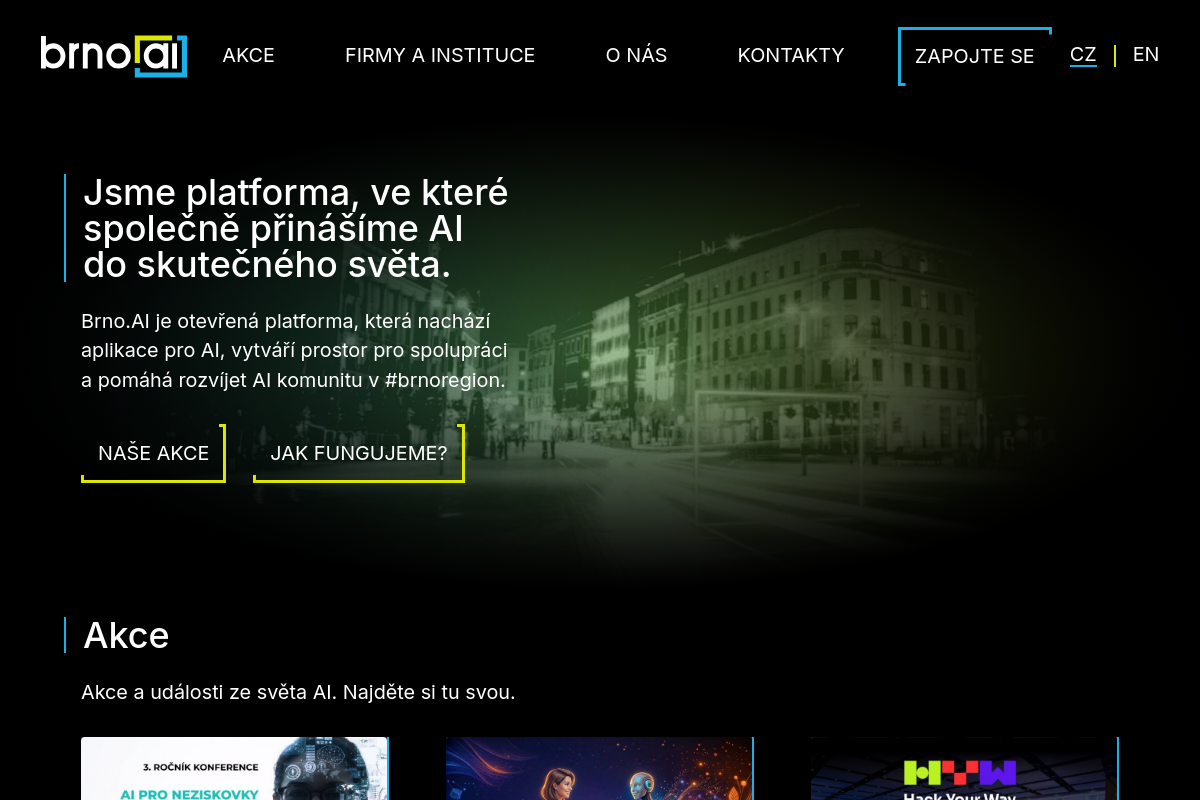Keep language set to CZ
The width and height of the screenshot is (1200, 800).
(1083, 54)
